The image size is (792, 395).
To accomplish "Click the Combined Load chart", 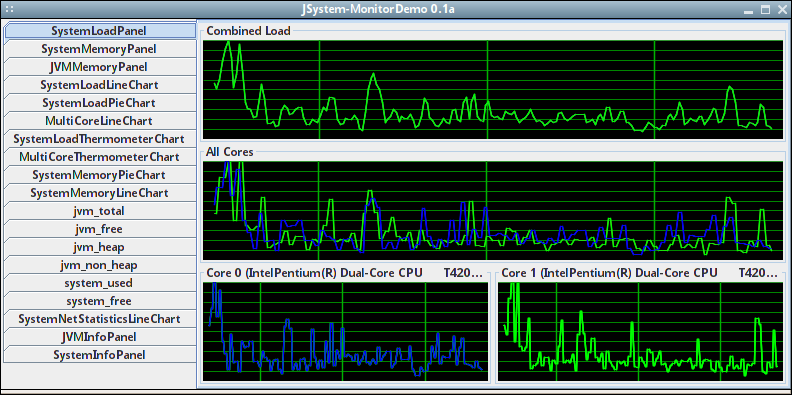I will click(x=493, y=90).
